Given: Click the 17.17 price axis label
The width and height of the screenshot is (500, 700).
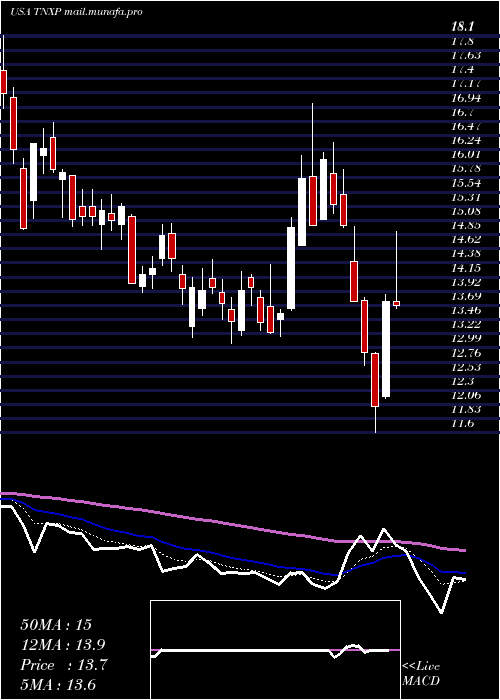Looking at the screenshot, I should [x=466, y=83].
